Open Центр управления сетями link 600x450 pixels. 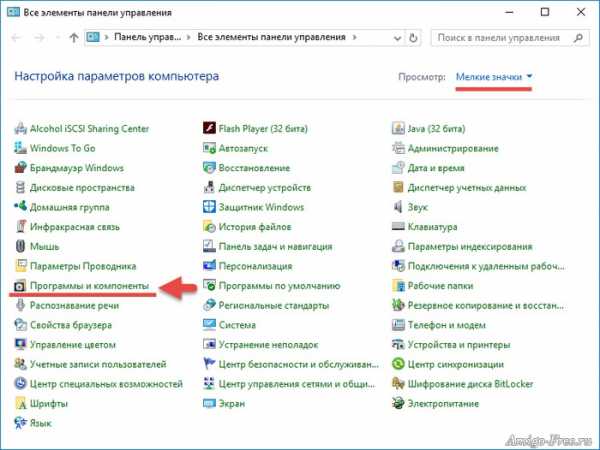[x=297, y=383]
